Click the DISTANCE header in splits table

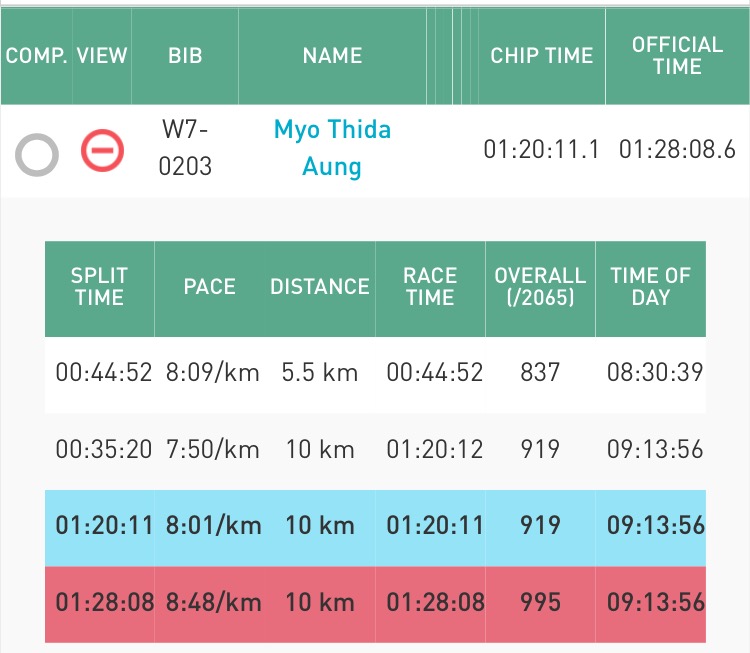pyautogui.click(x=319, y=288)
